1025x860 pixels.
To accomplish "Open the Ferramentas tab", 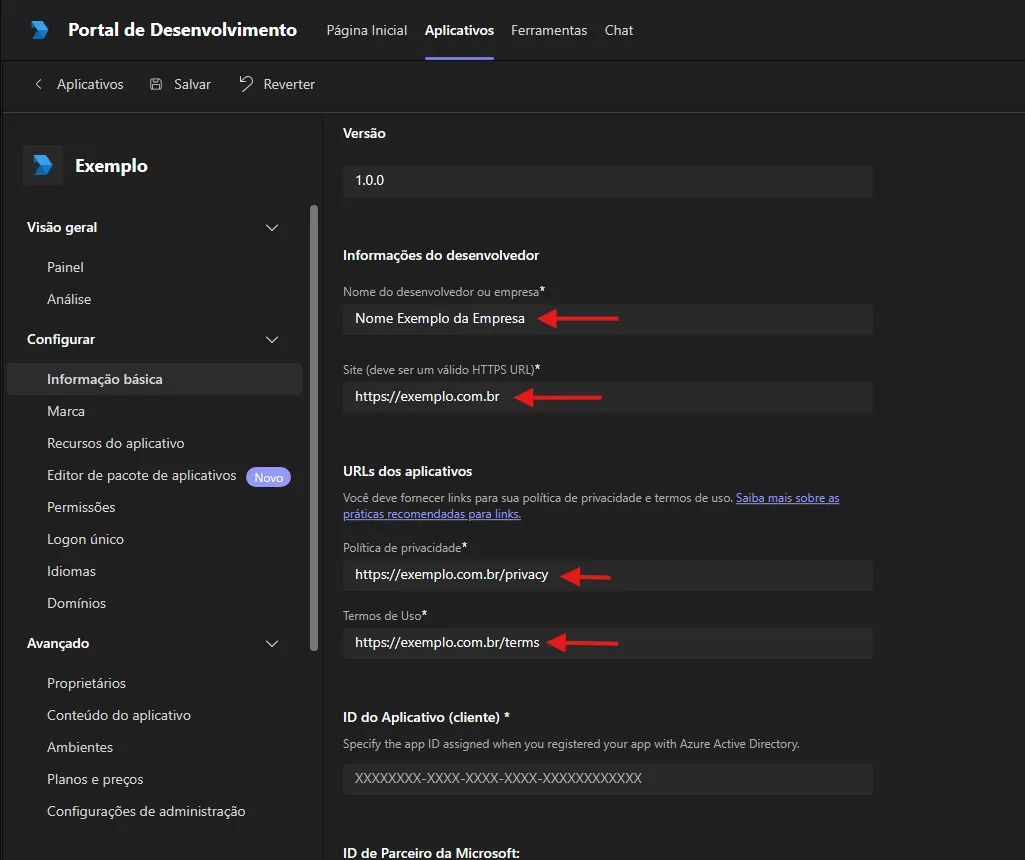I will (549, 31).
